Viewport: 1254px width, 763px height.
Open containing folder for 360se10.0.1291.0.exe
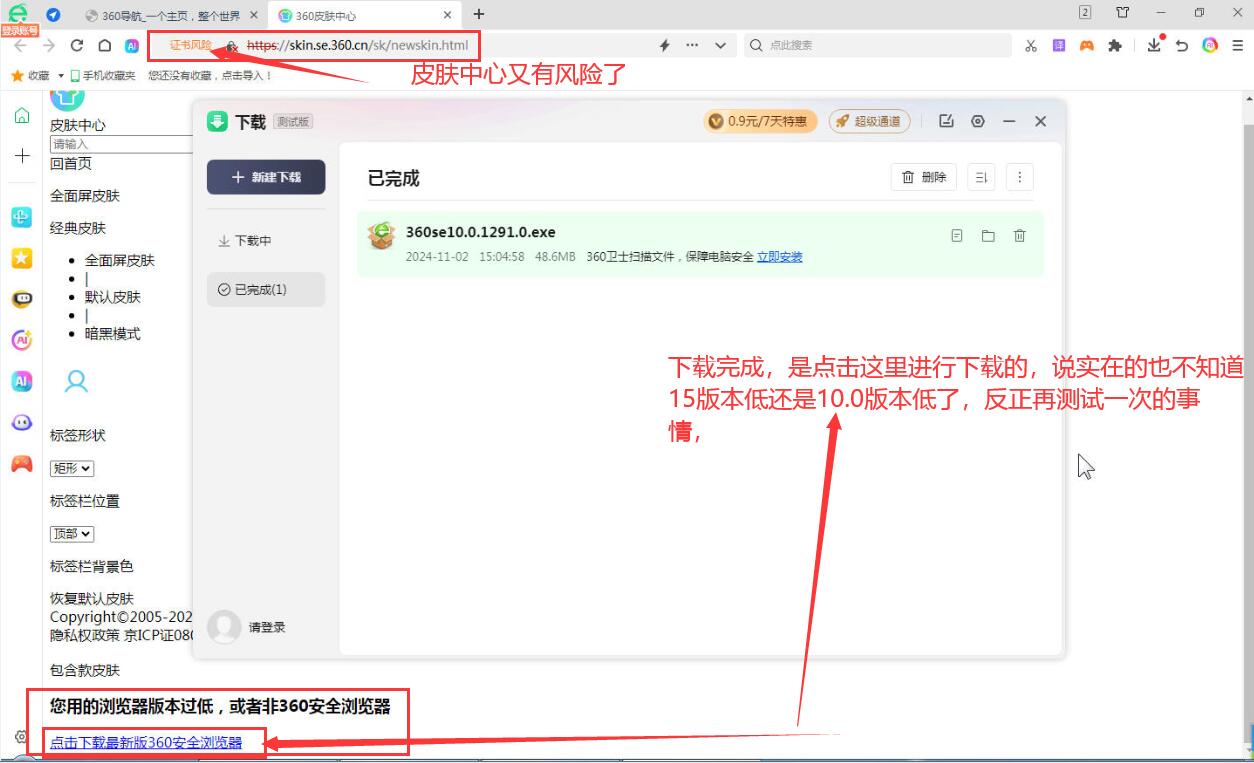(x=988, y=236)
